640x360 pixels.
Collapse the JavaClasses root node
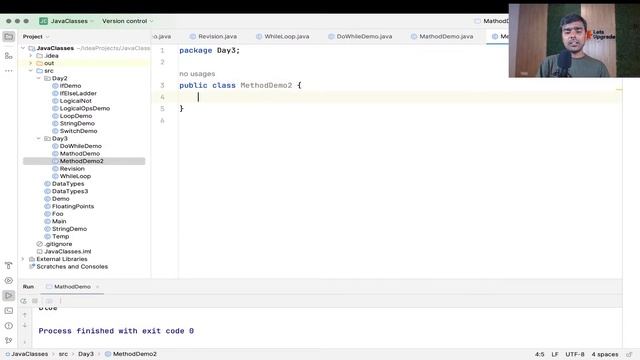coord(23,48)
